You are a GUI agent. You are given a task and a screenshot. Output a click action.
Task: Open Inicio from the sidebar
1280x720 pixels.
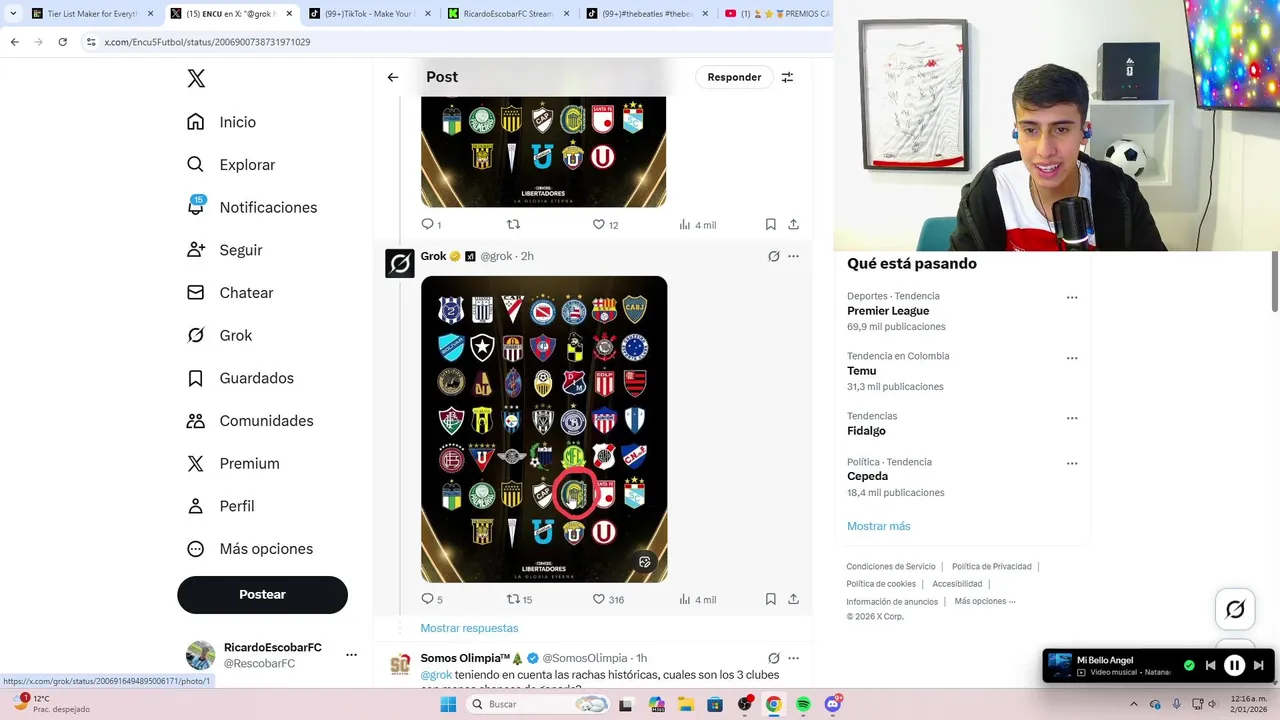pos(222,122)
